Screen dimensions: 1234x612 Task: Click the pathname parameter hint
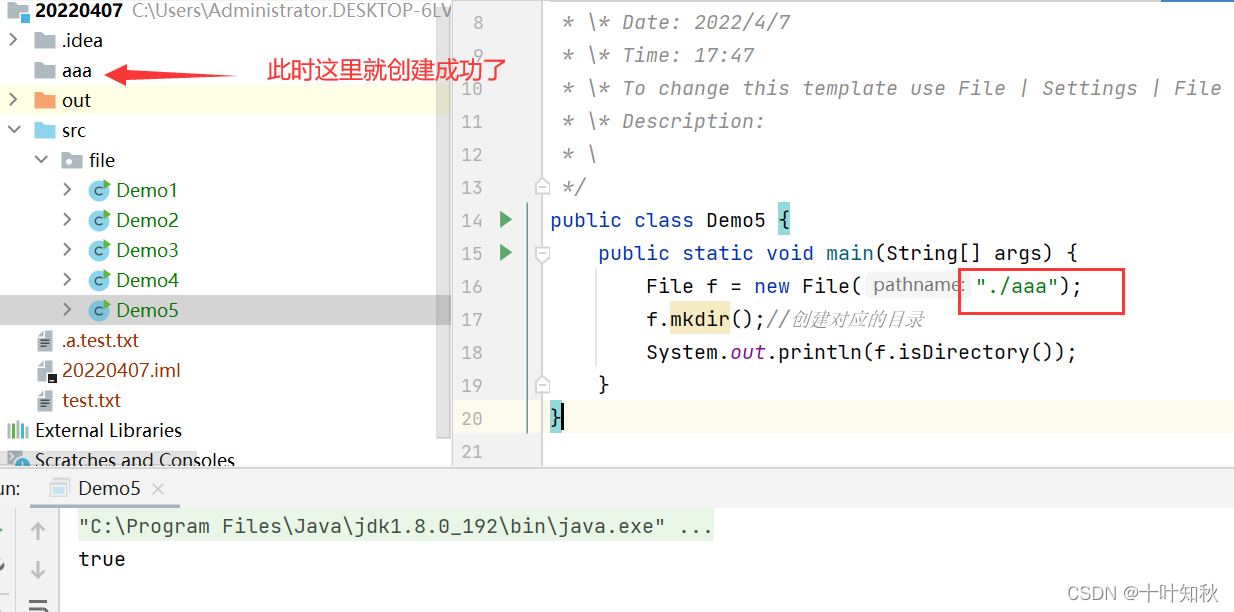[917, 286]
